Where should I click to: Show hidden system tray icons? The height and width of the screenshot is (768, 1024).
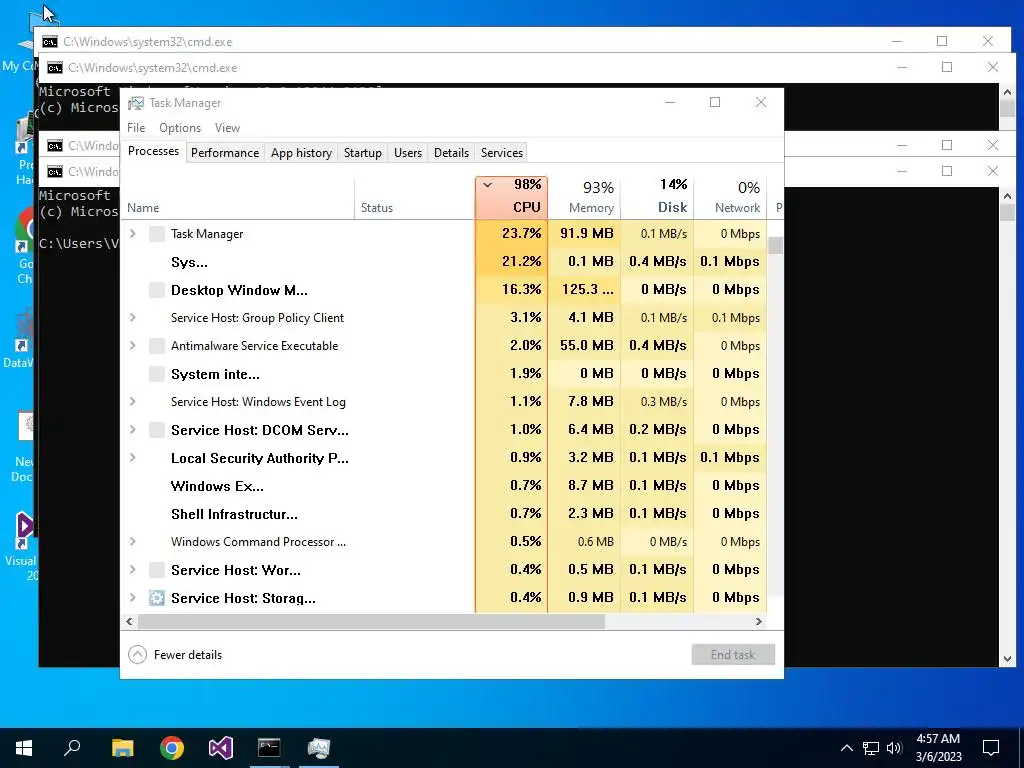(846, 748)
